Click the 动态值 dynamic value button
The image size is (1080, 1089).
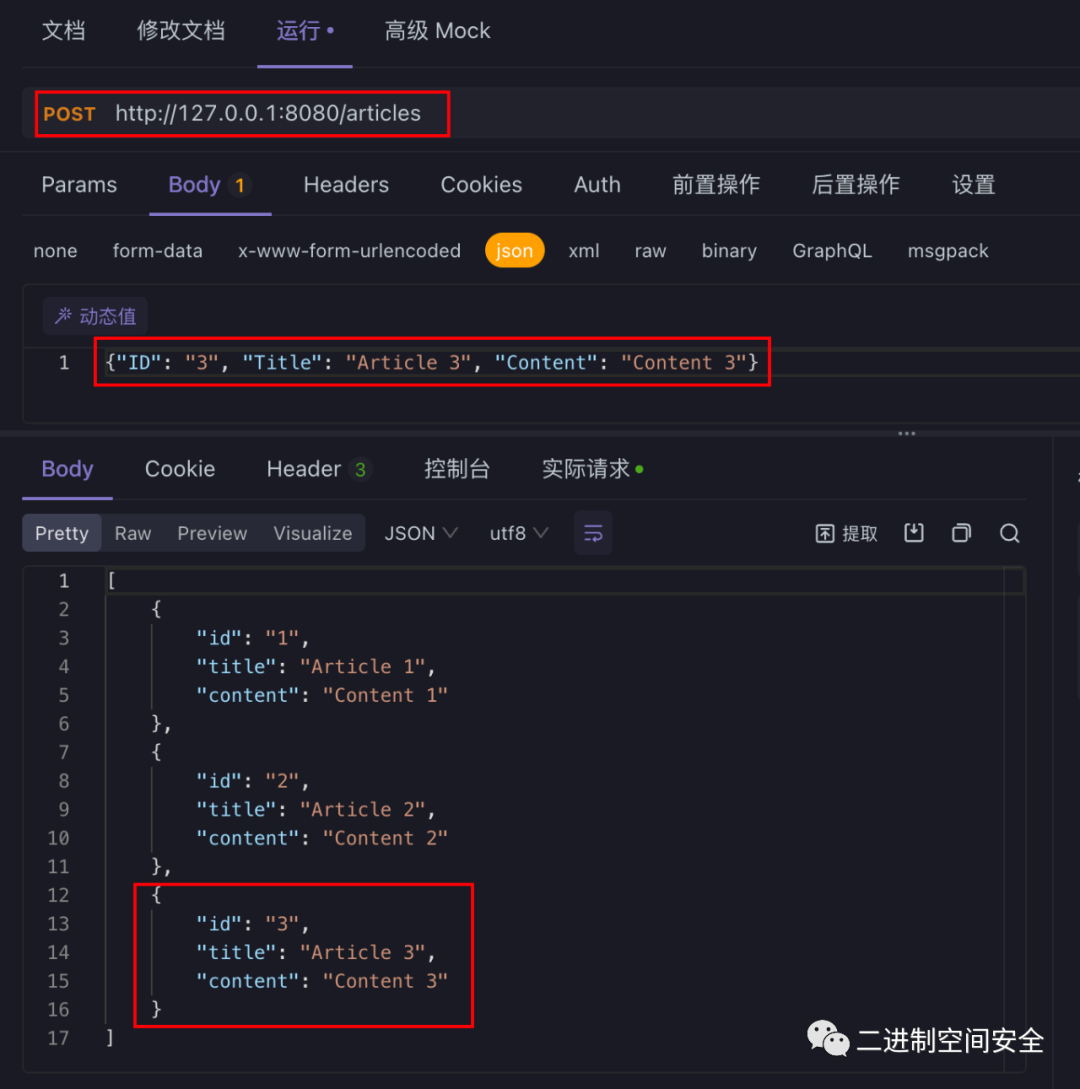coord(95,316)
